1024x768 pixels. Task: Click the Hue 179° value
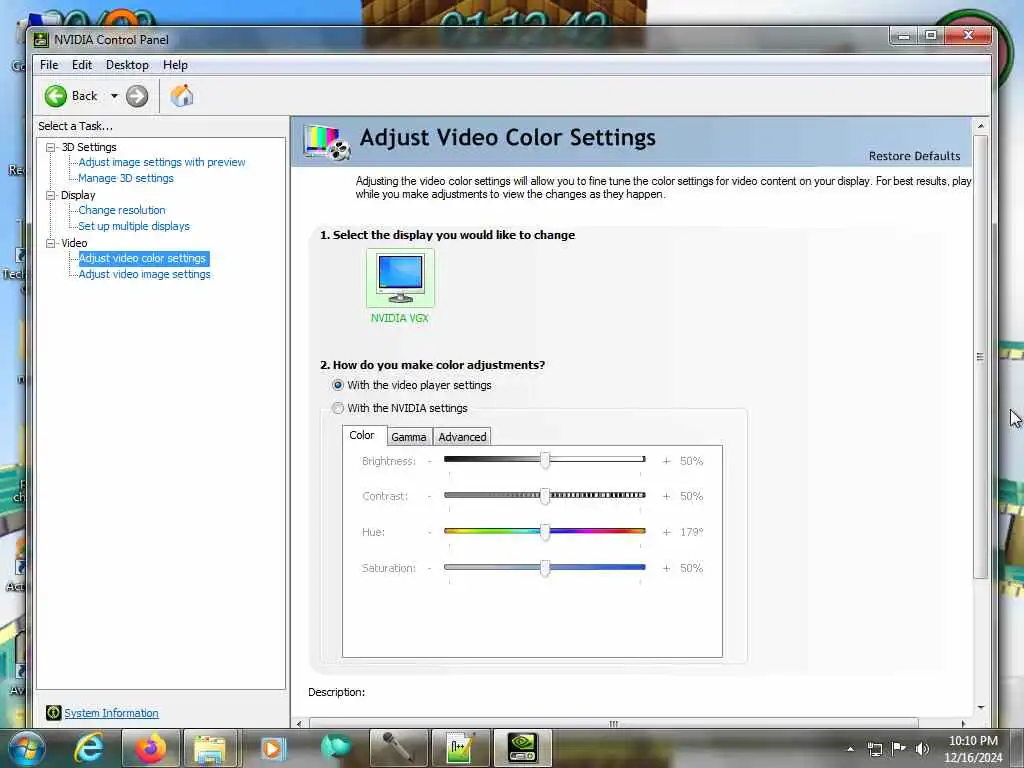click(x=692, y=532)
